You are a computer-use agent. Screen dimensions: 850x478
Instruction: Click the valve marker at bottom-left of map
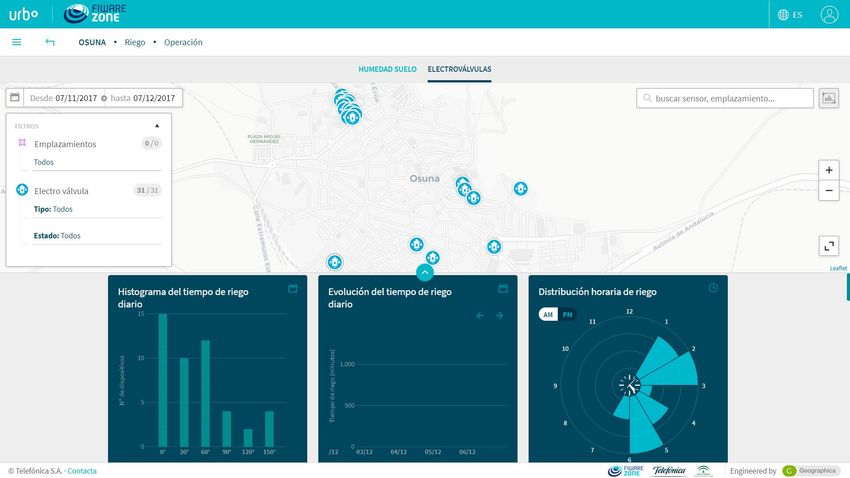coord(334,262)
